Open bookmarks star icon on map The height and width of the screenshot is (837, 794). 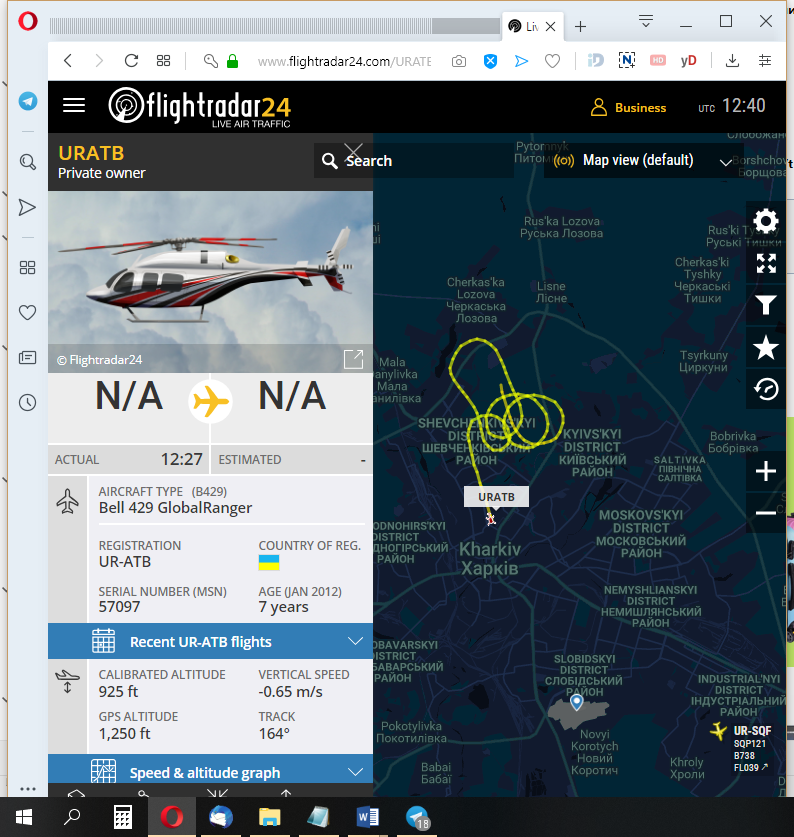766,348
